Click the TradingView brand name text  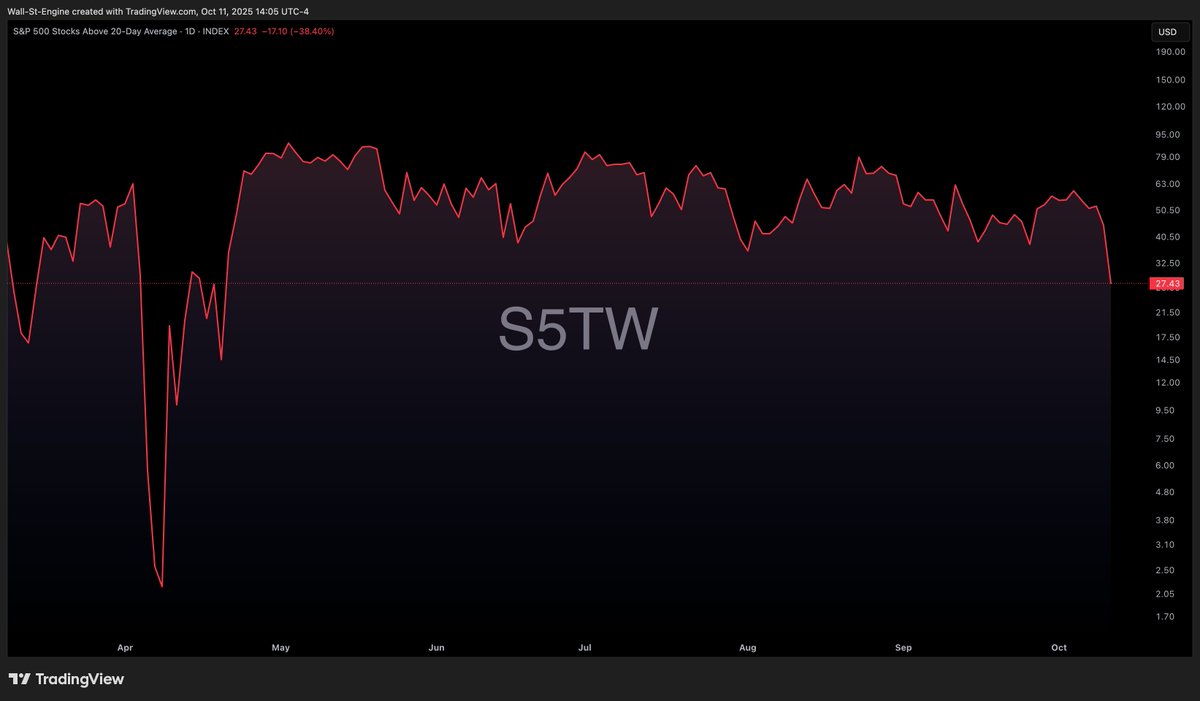80,679
